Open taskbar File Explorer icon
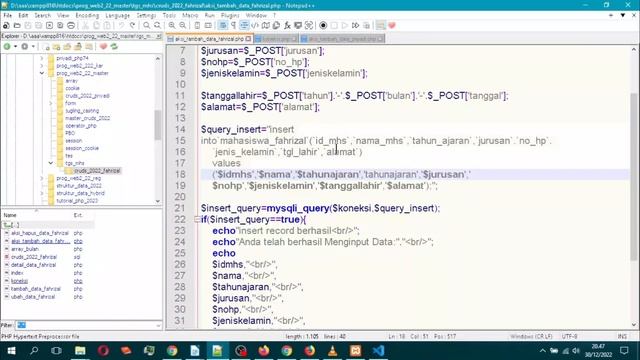 (x=80, y=351)
